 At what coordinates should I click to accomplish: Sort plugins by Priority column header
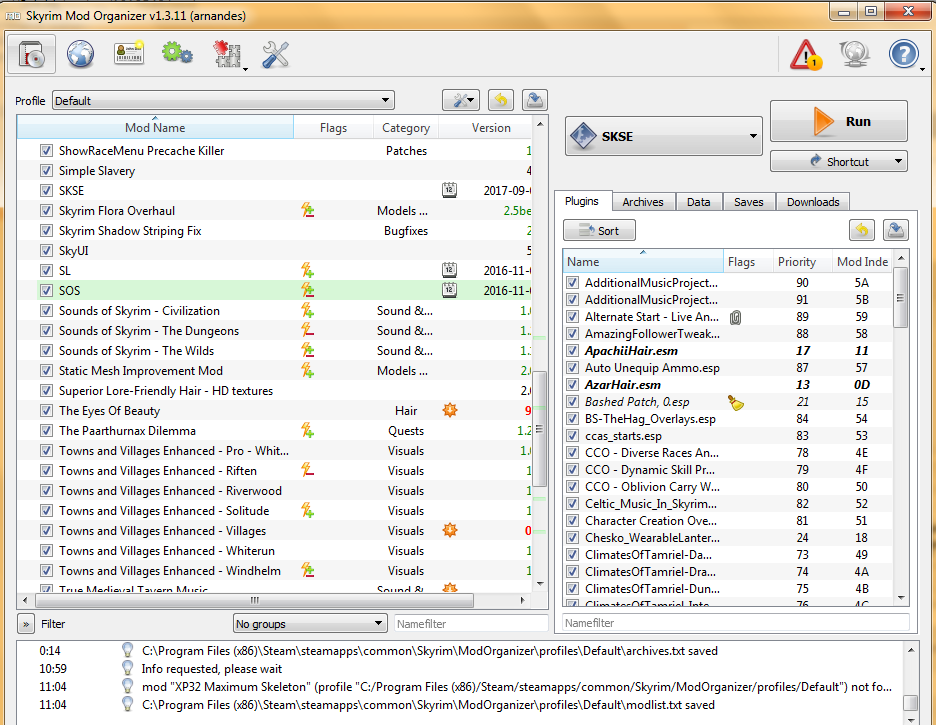tap(797, 261)
